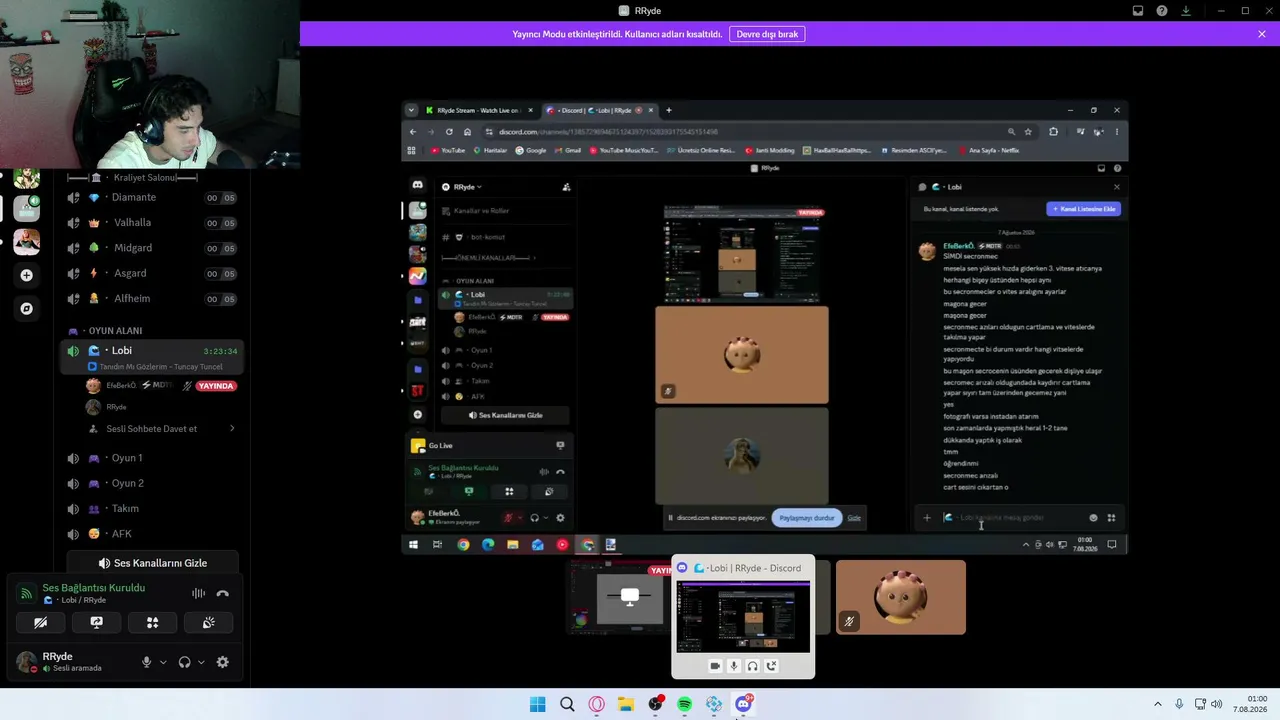Open Gmail bookmark in streamed browser
This screenshot has height=720, width=1280.
[x=568, y=150]
